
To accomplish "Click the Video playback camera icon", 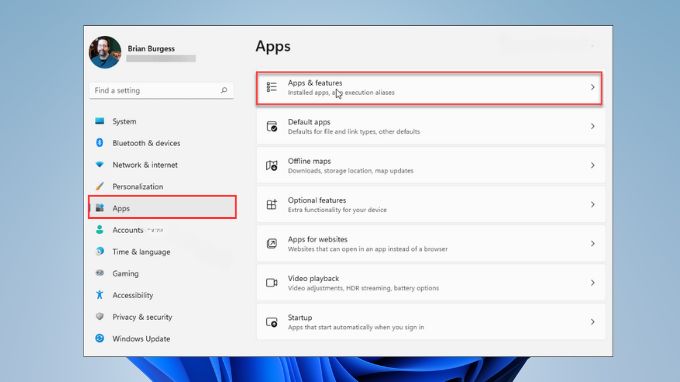I will [271, 283].
